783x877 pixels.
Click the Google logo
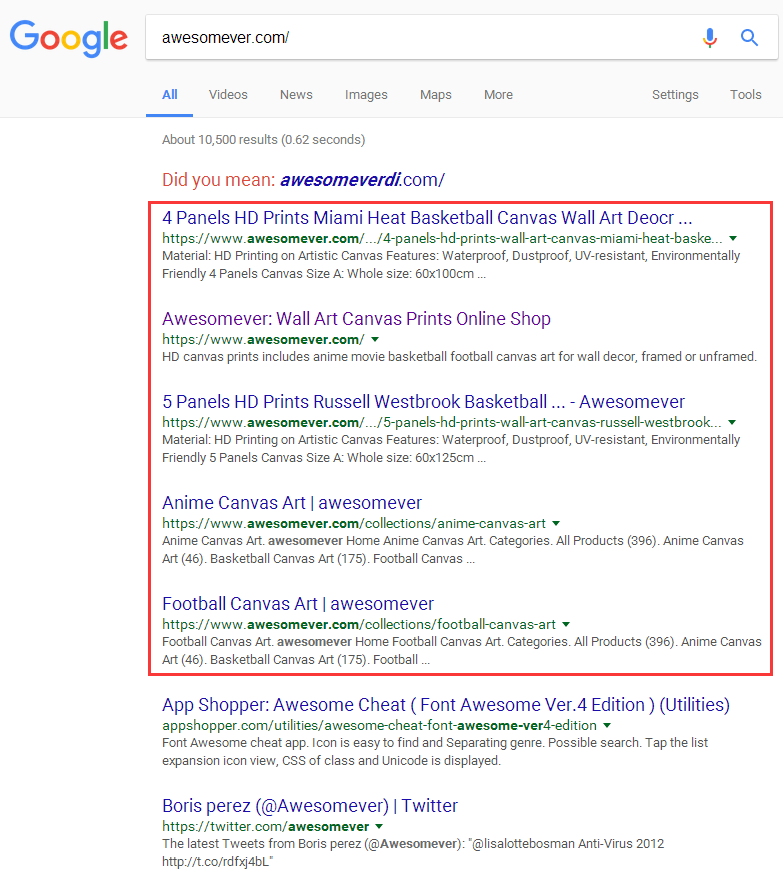69,38
